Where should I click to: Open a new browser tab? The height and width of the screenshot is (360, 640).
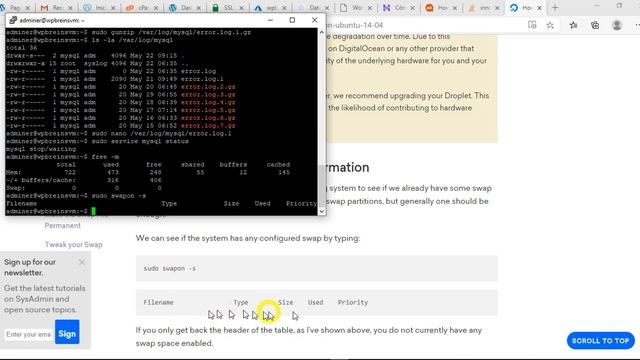pos(555,8)
